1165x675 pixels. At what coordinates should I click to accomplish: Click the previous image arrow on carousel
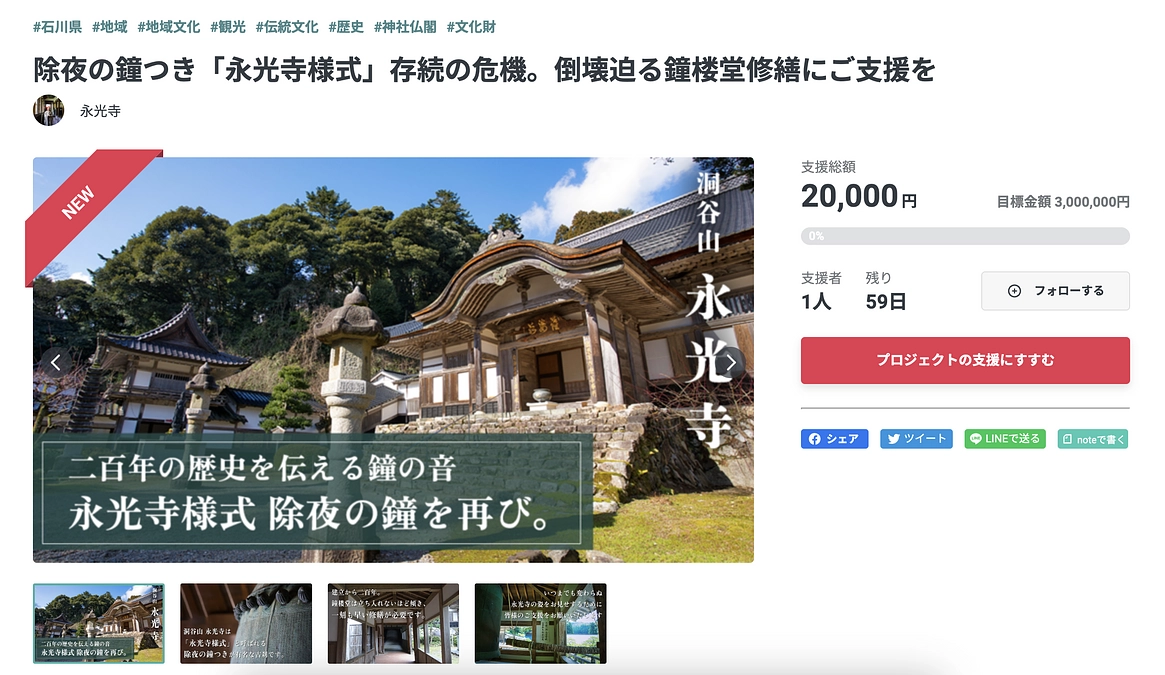(56, 362)
